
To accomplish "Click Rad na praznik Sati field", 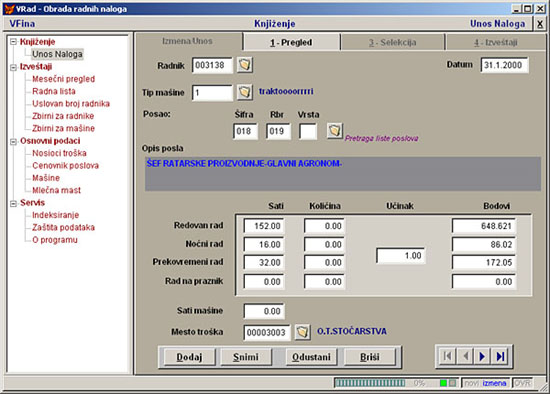I will (x=264, y=282).
